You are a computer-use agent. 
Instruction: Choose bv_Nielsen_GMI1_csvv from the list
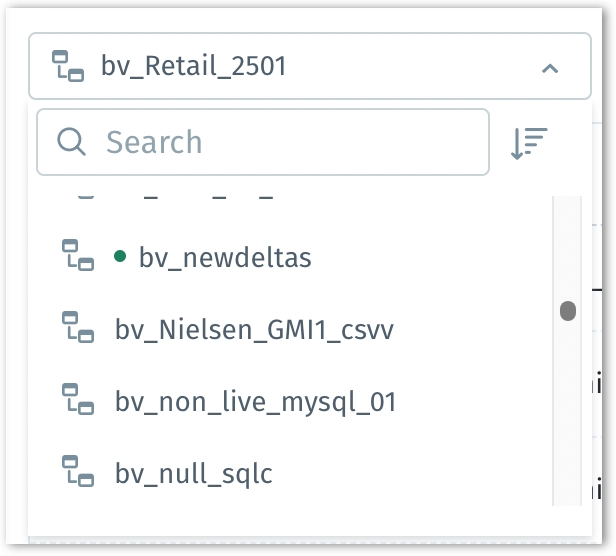click(x=254, y=330)
